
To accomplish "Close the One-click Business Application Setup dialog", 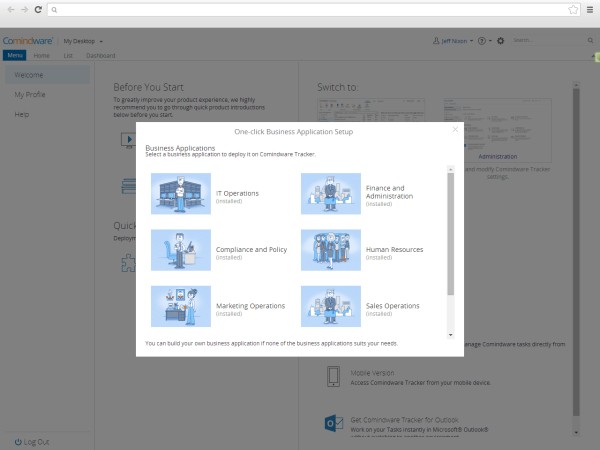I will point(455,130).
